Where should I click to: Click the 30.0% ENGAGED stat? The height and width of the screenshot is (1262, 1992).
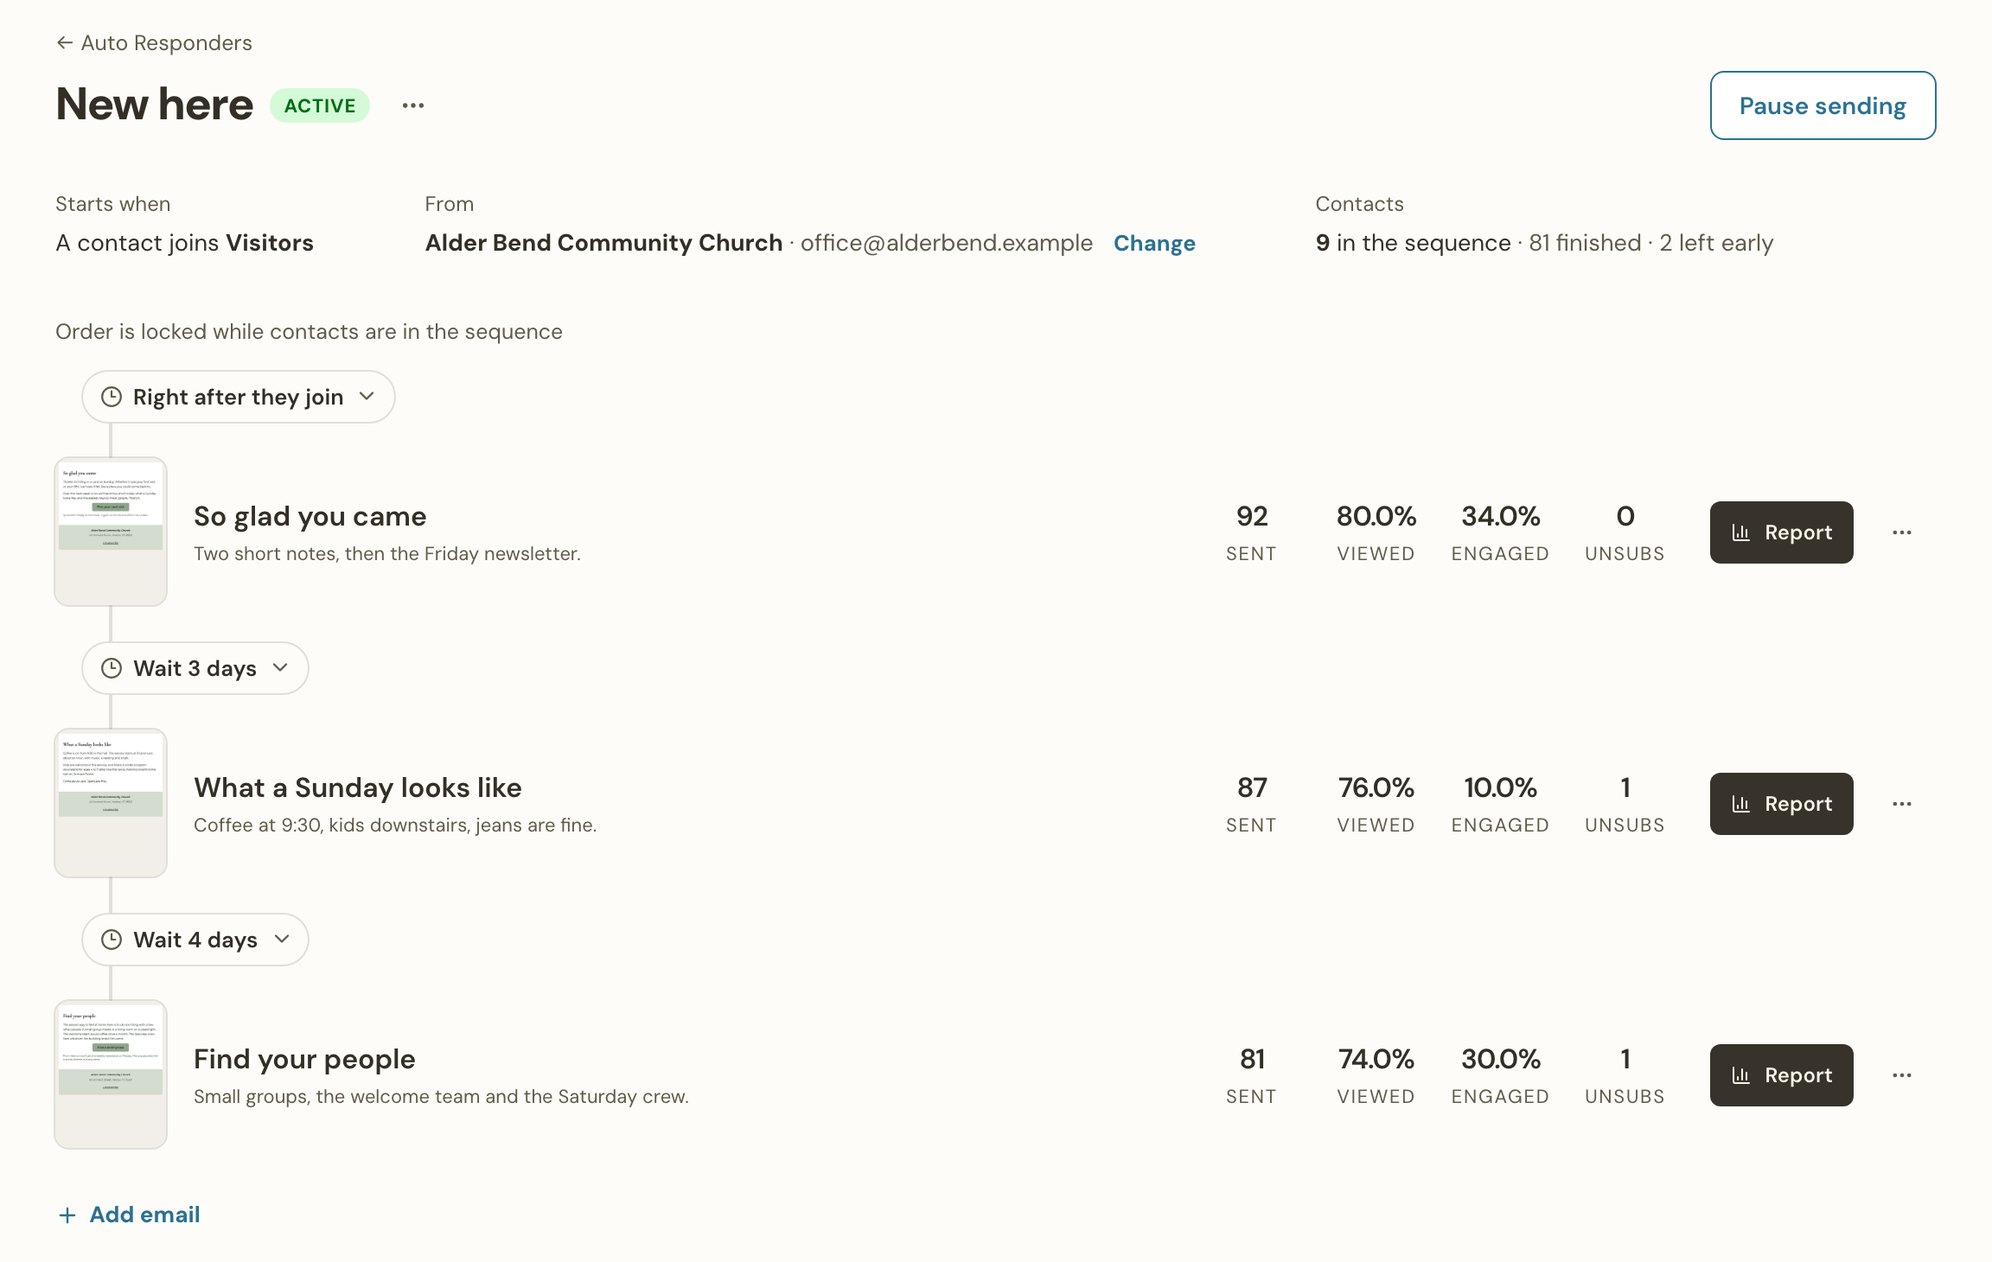1500,1075
